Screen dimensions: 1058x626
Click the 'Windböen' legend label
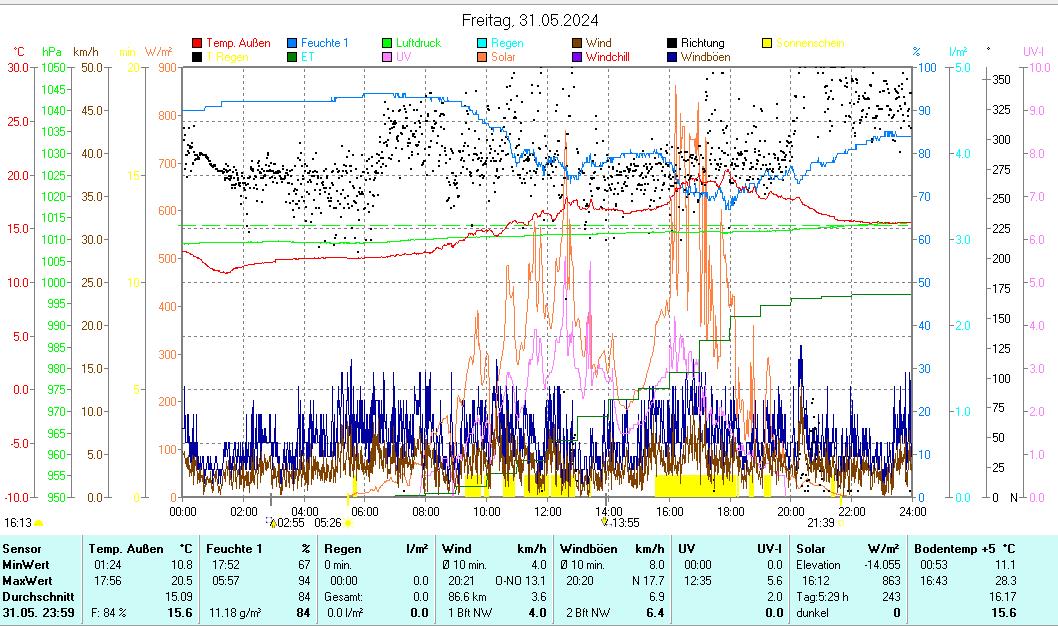[x=705, y=57]
